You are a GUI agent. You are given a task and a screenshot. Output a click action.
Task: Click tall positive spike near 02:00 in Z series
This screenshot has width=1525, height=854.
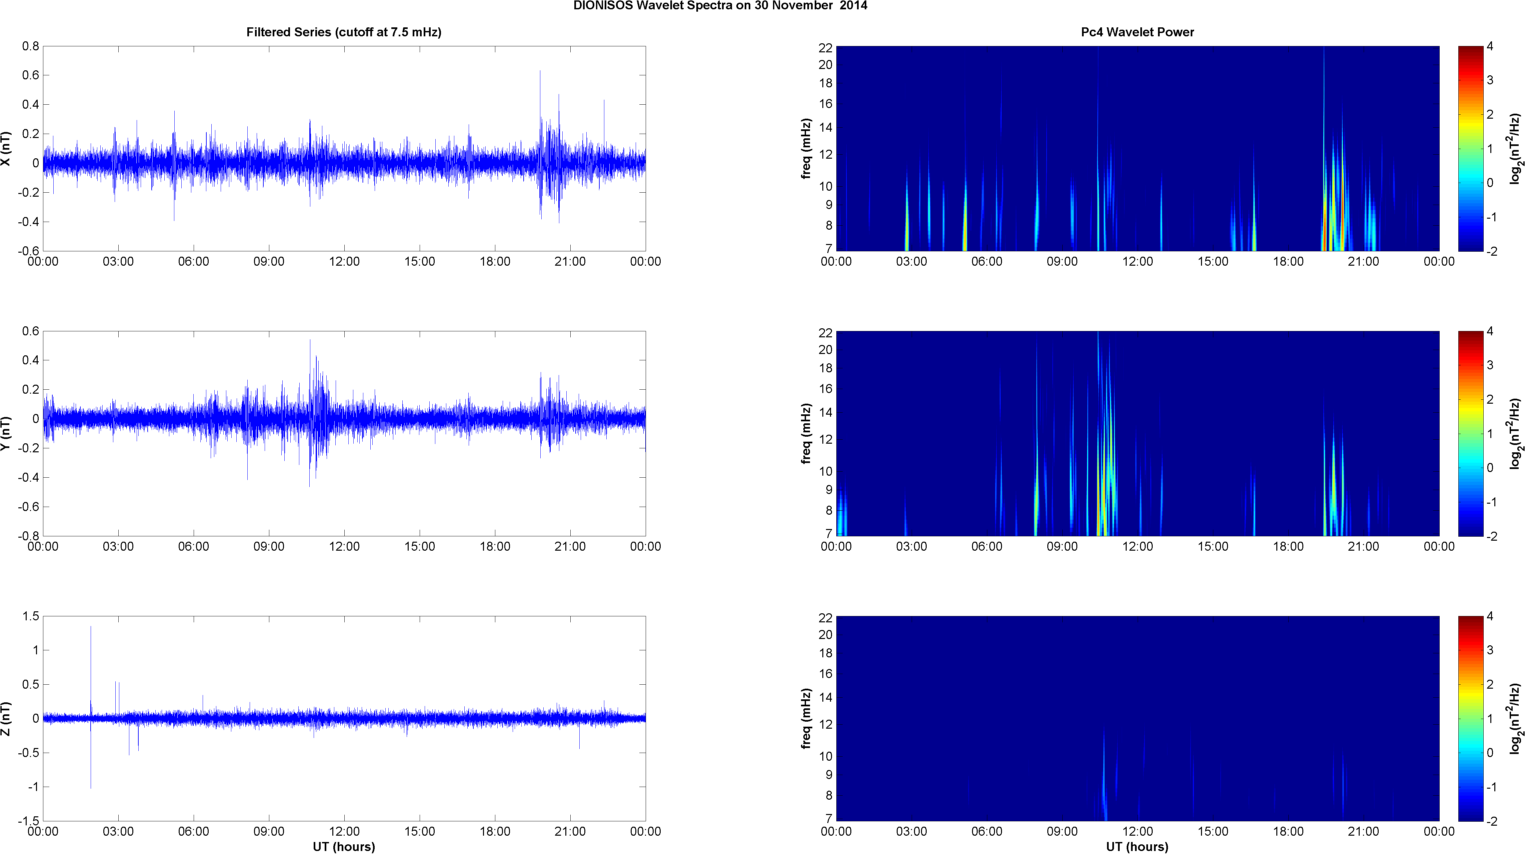(x=91, y=670)
